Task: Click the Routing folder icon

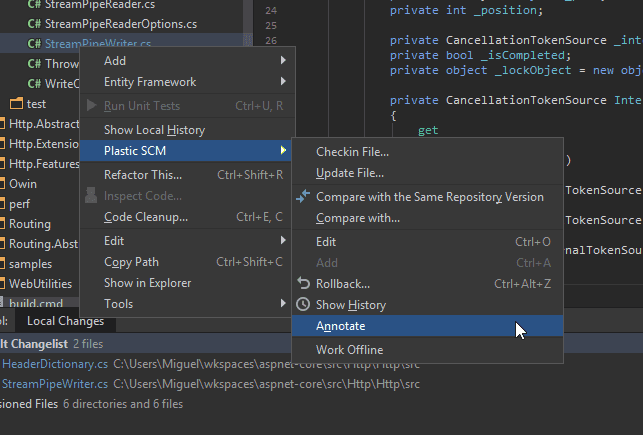Action: click(2, 224)
